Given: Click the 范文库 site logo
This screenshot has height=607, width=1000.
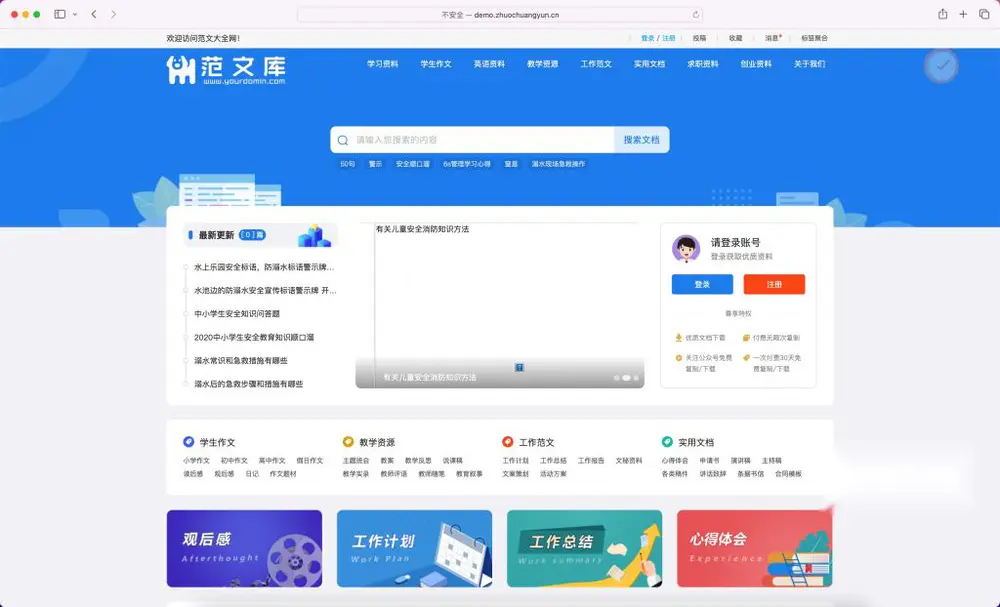Looking at the screenshot, I should (x=226, y=69).
